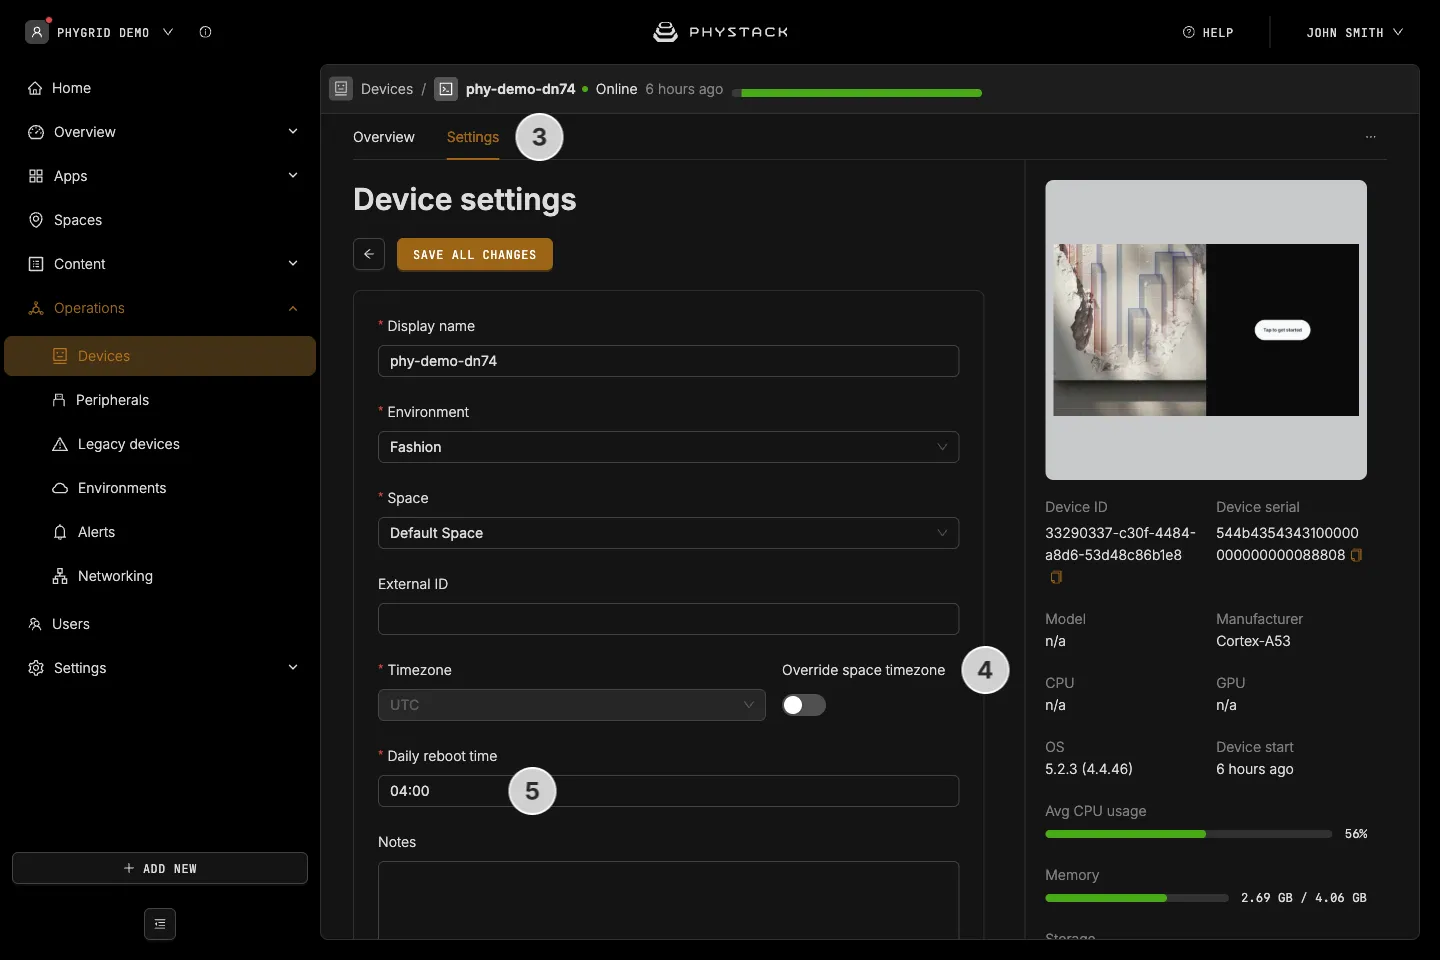Viewport: 1440px width, 960px height.
Task: Click the External ID input field
Action: (668, 619)
